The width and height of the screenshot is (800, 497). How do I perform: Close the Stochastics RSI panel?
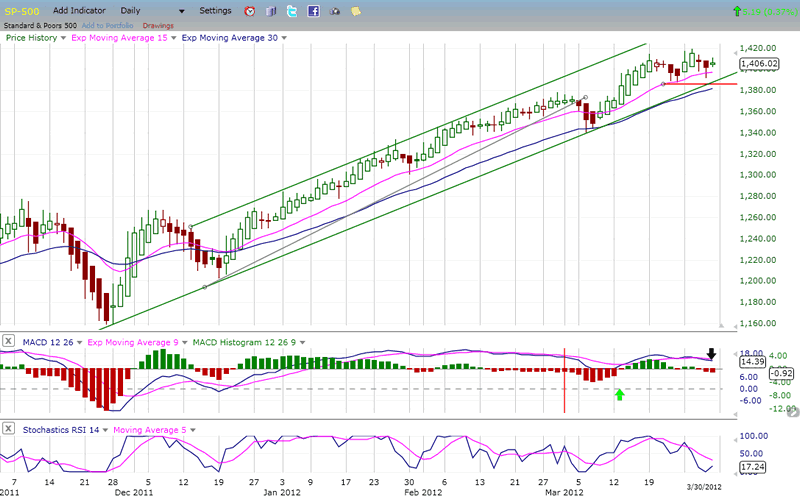click(9, 429)
